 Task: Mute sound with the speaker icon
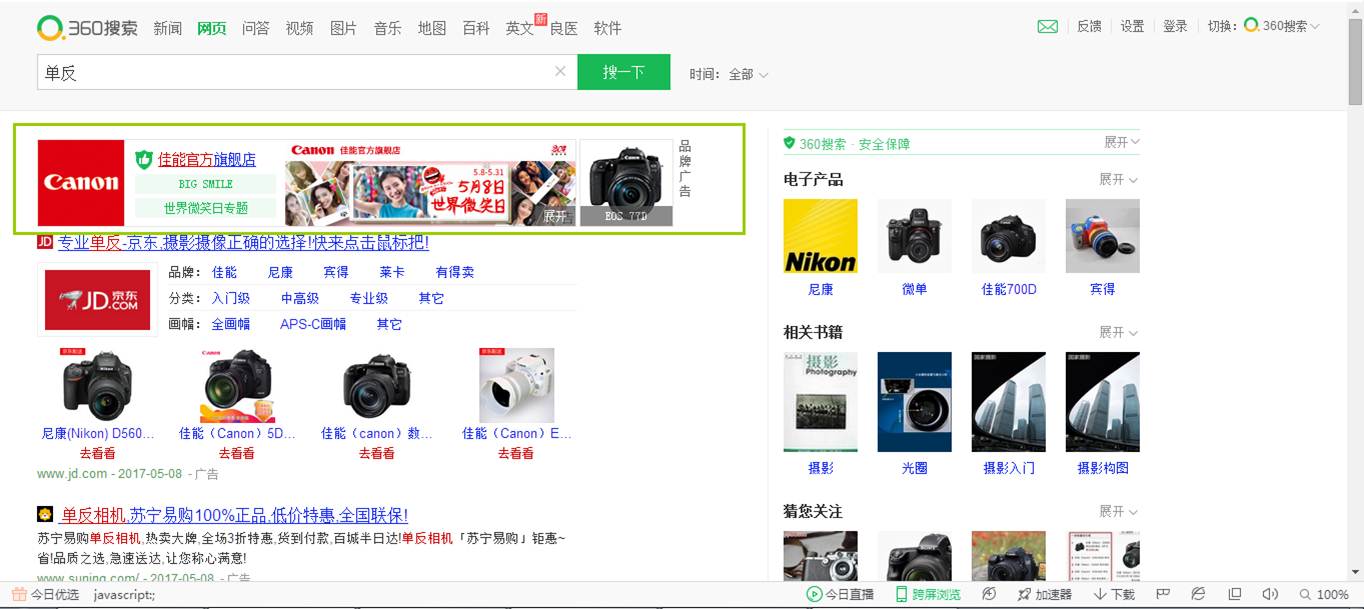[x=1270, y=594]
